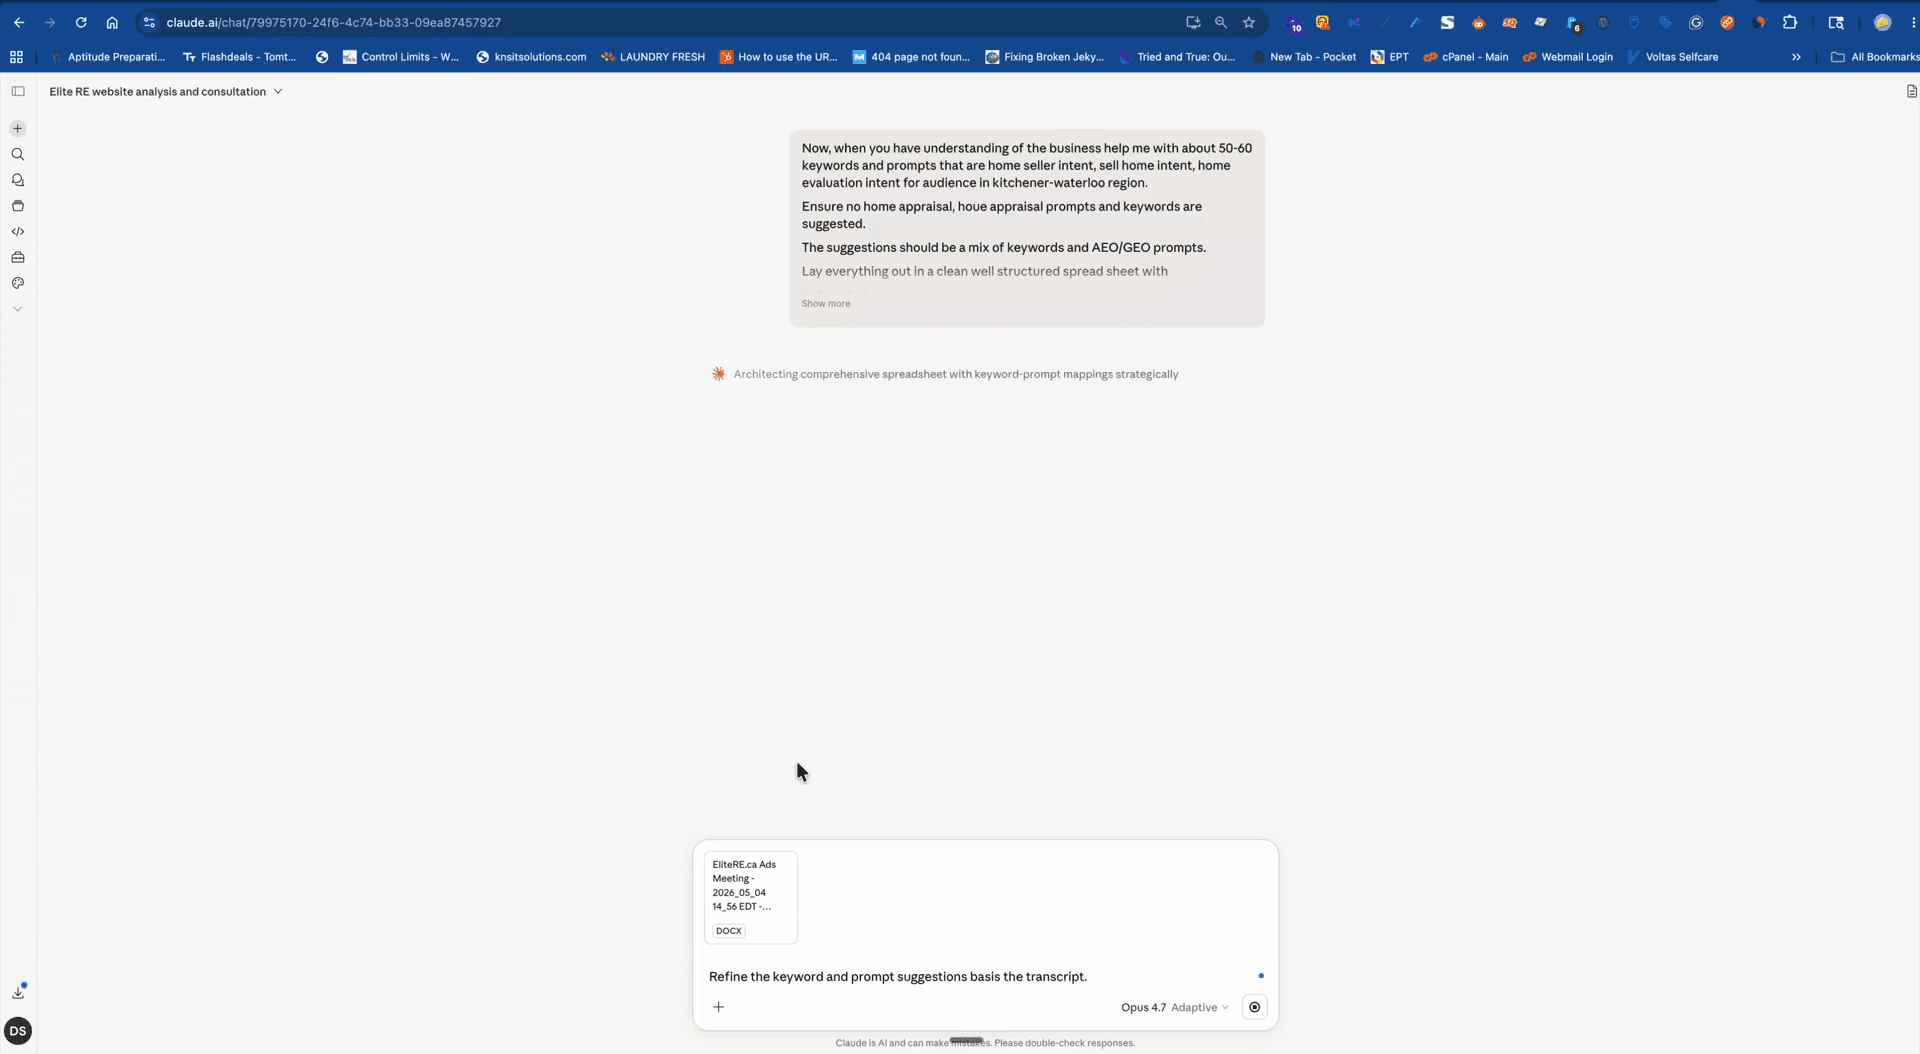1920x1054 pixels.
Task: Open Webmail Login bookmark
Action: click(1567, 57)
